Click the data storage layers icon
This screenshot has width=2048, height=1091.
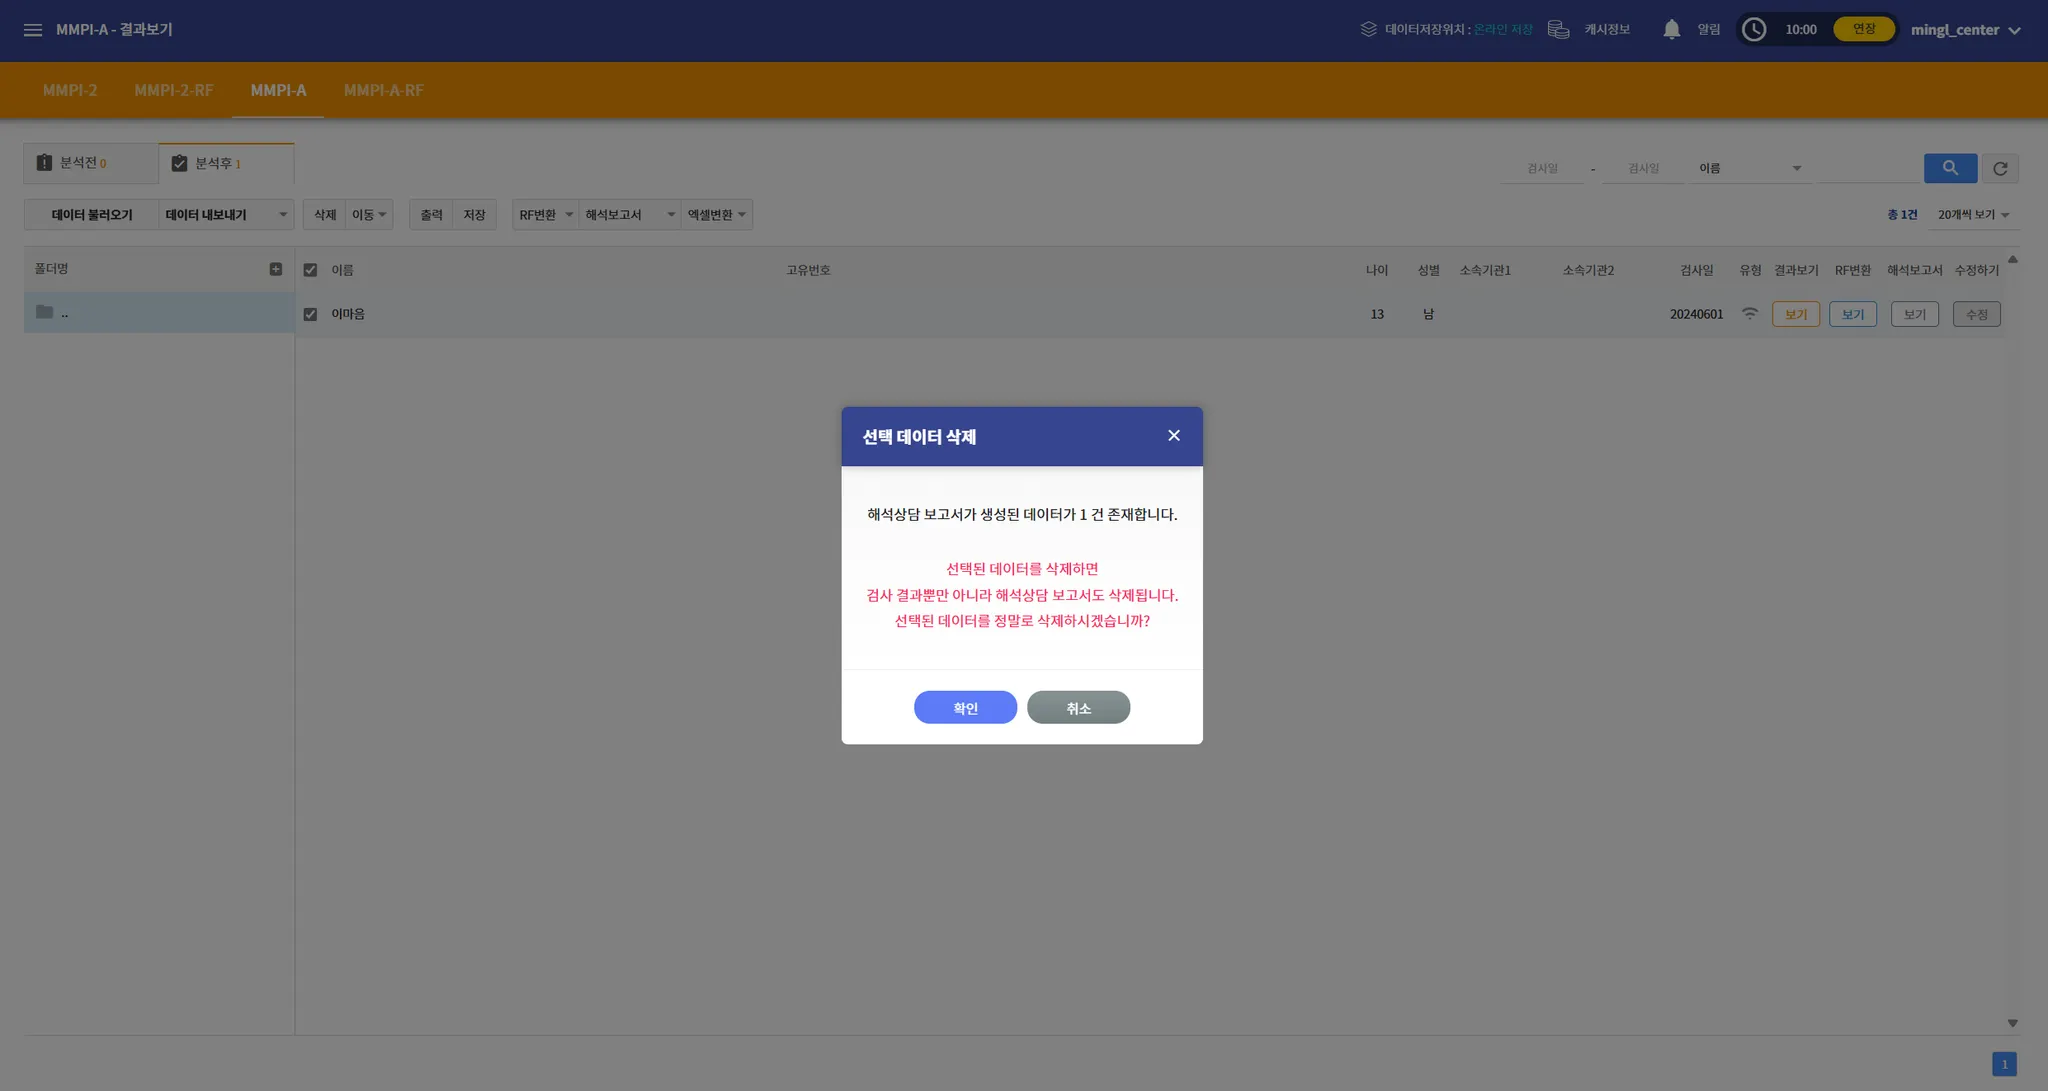pos(1368,30)
